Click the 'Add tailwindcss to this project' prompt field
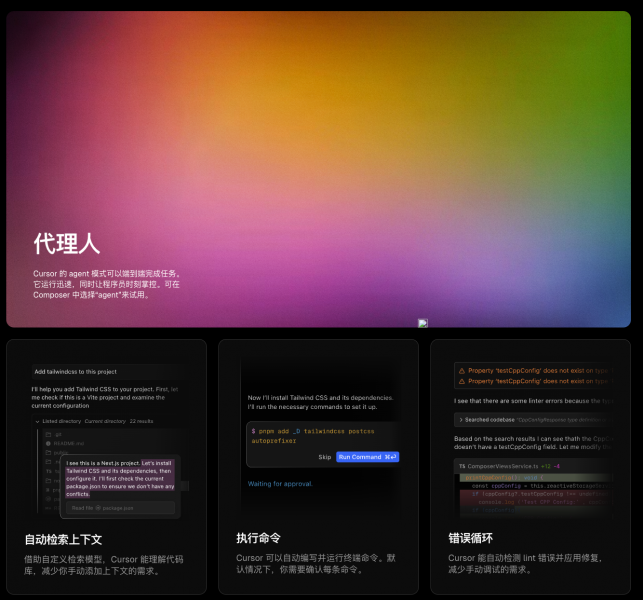 (107, 372)
